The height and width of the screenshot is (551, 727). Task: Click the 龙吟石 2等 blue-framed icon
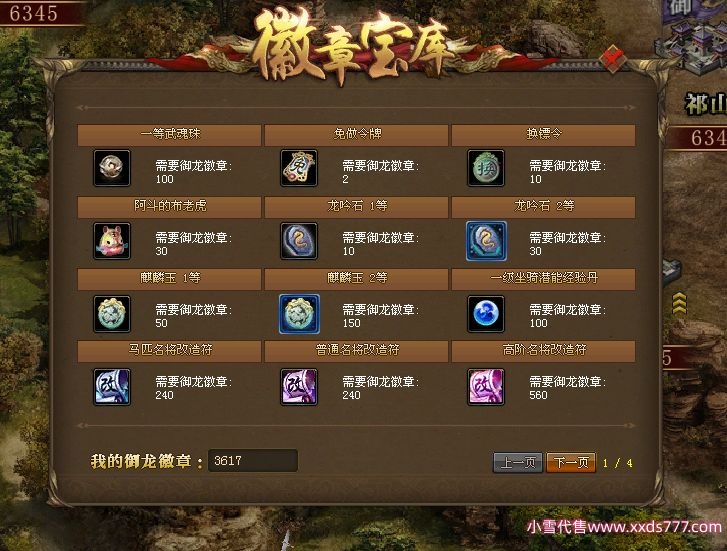pyautogui.click(x=486, y=241)
